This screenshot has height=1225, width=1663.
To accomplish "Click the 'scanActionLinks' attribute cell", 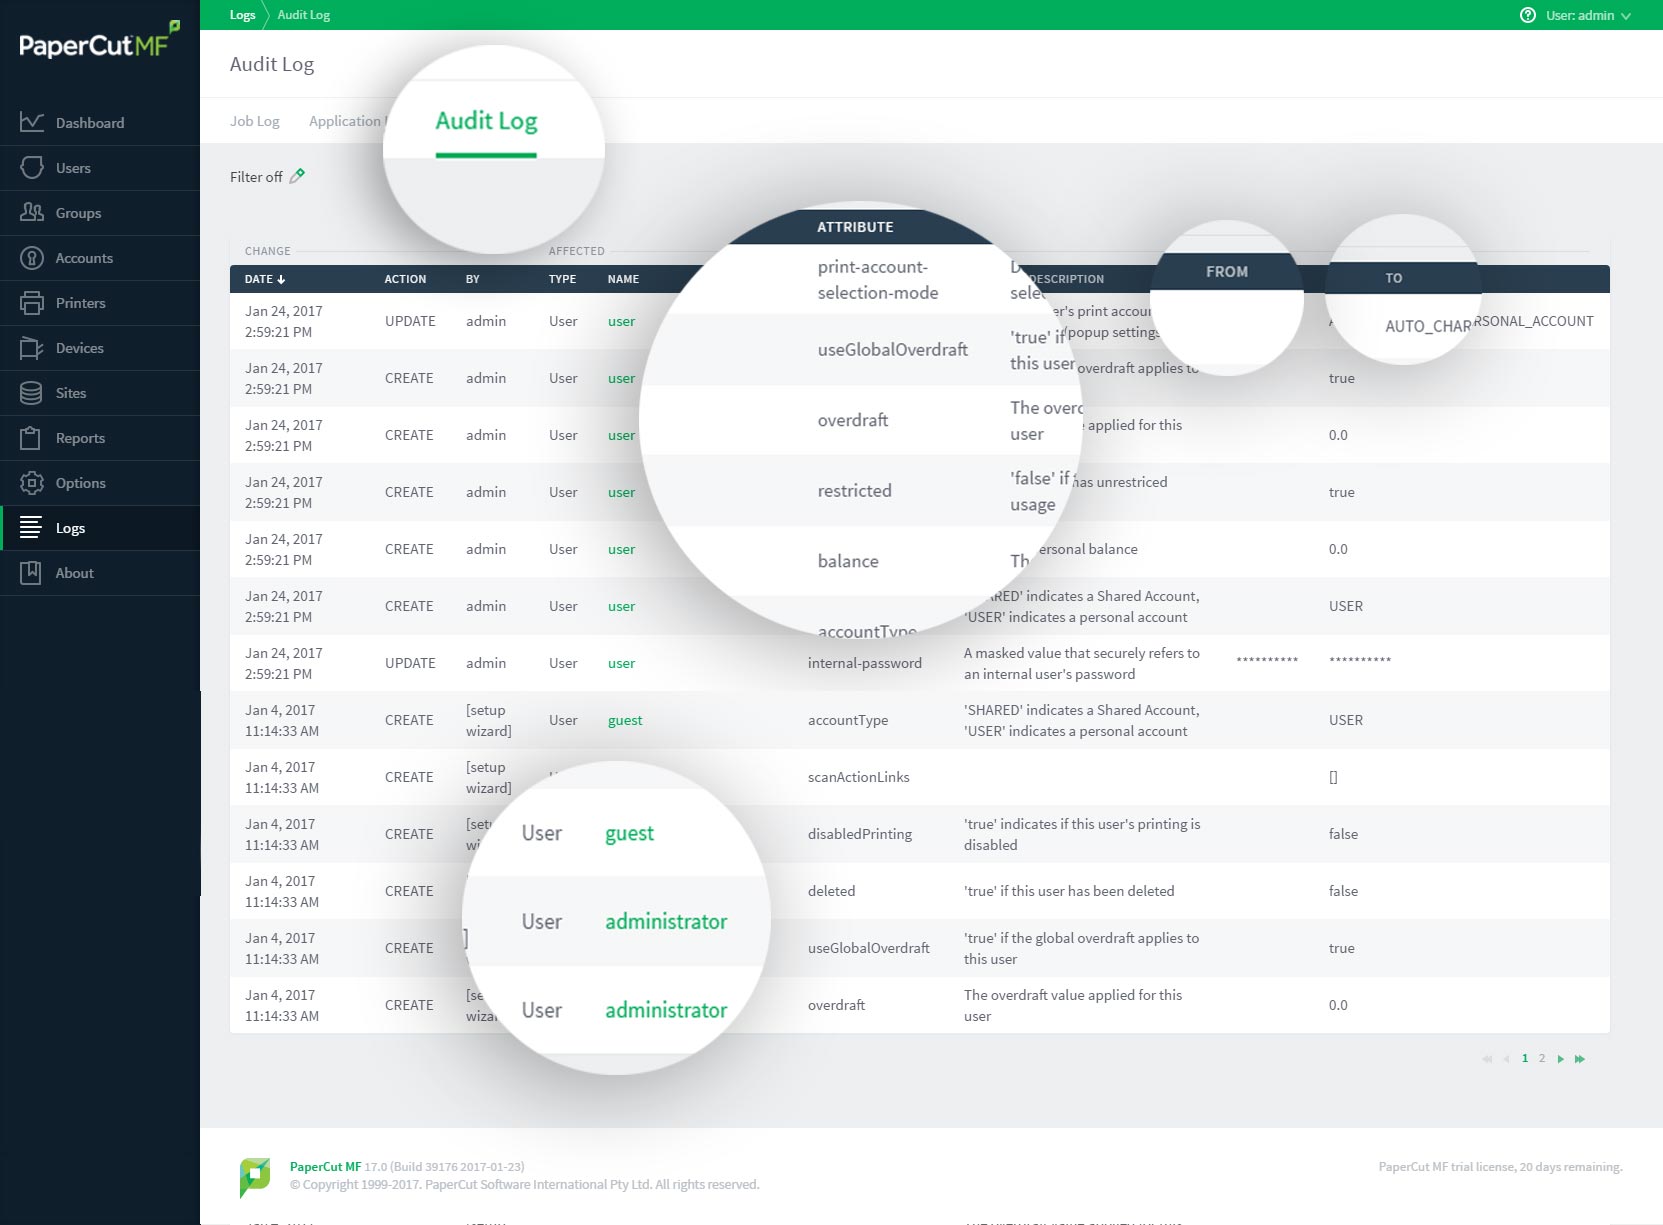I will pyautogui.click(x=859, y=777).
